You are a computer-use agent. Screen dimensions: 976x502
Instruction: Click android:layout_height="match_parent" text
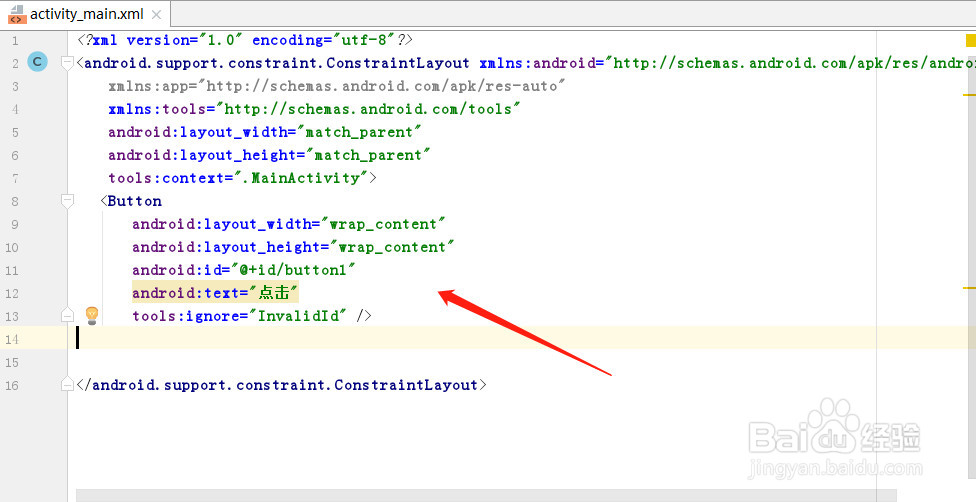(269, 155)
